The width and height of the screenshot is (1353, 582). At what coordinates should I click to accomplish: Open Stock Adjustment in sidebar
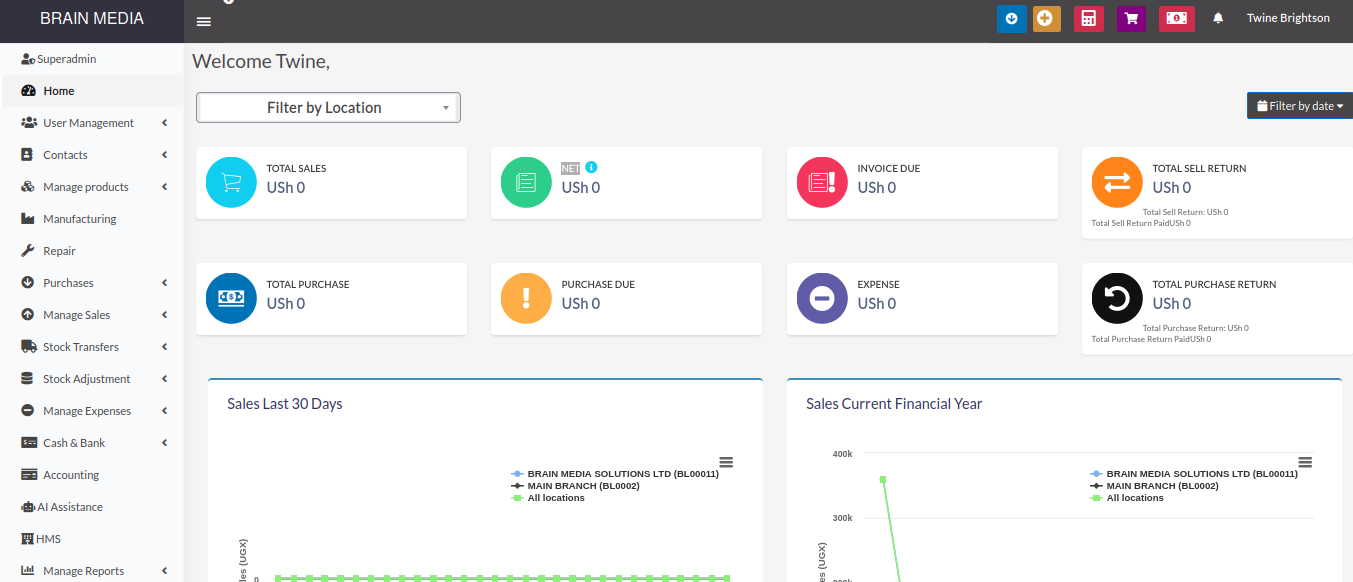pyautogui.click(x=92, y=379)
